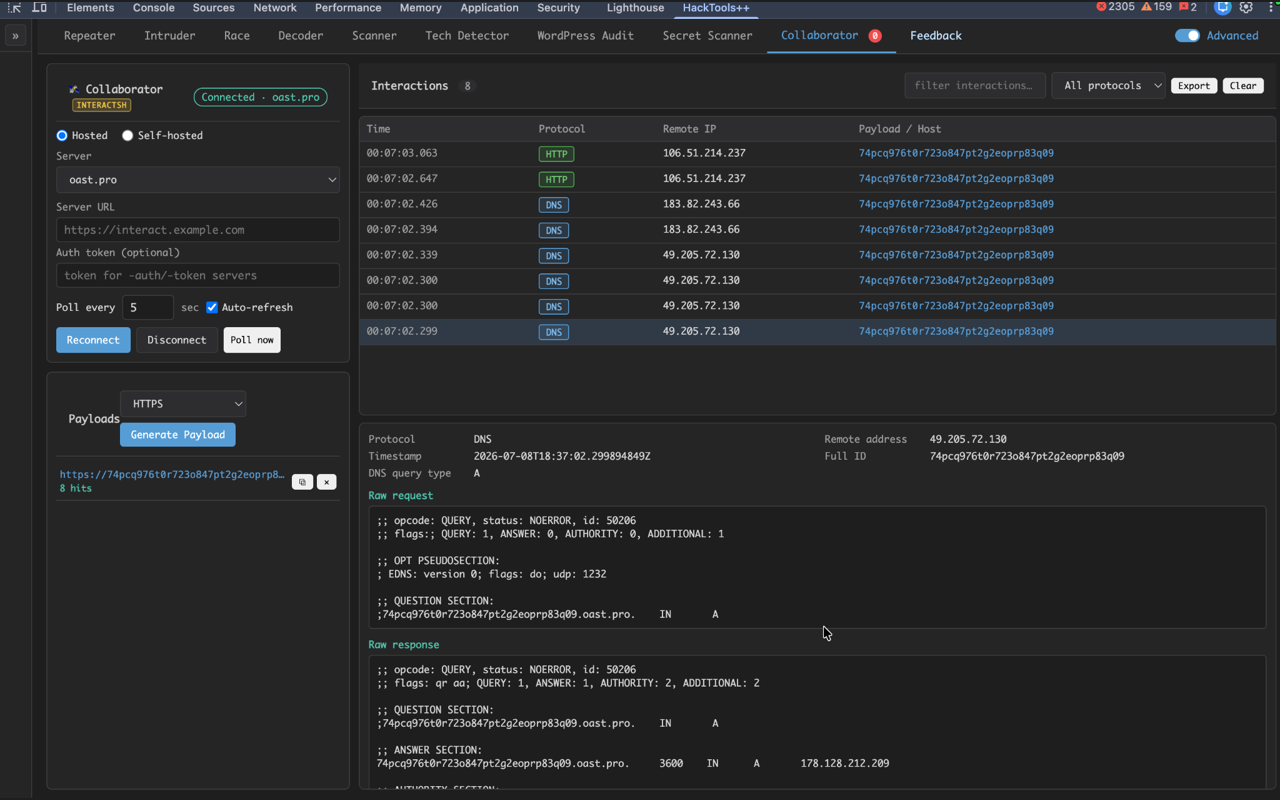Click DNS badge in 00:07:02.339 row
This screenshot has height=800, width=1280.
pyautogui.click(x=553, y=256)
